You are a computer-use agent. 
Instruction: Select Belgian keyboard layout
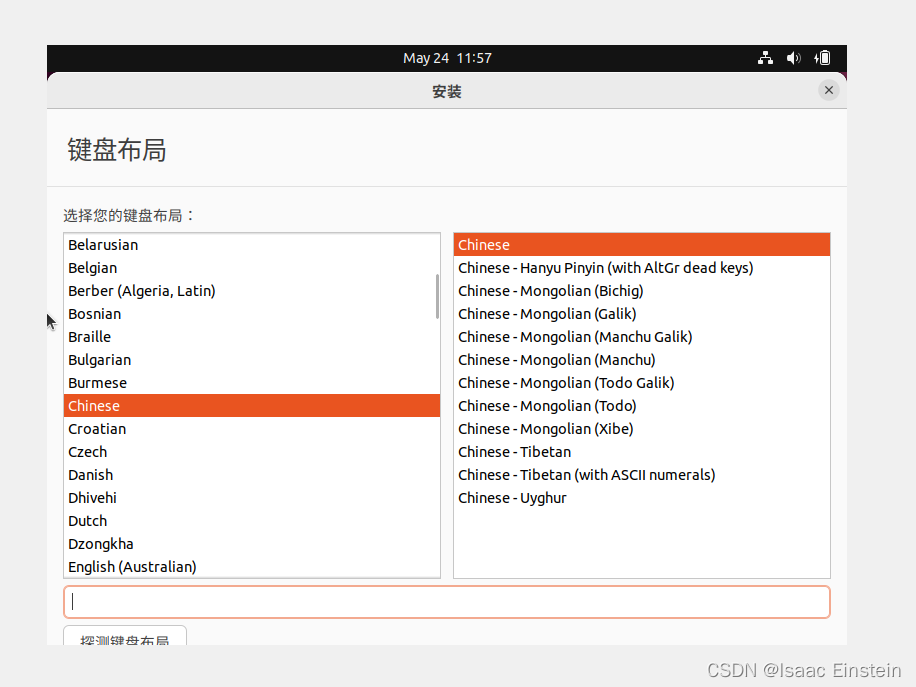(252, 268)
